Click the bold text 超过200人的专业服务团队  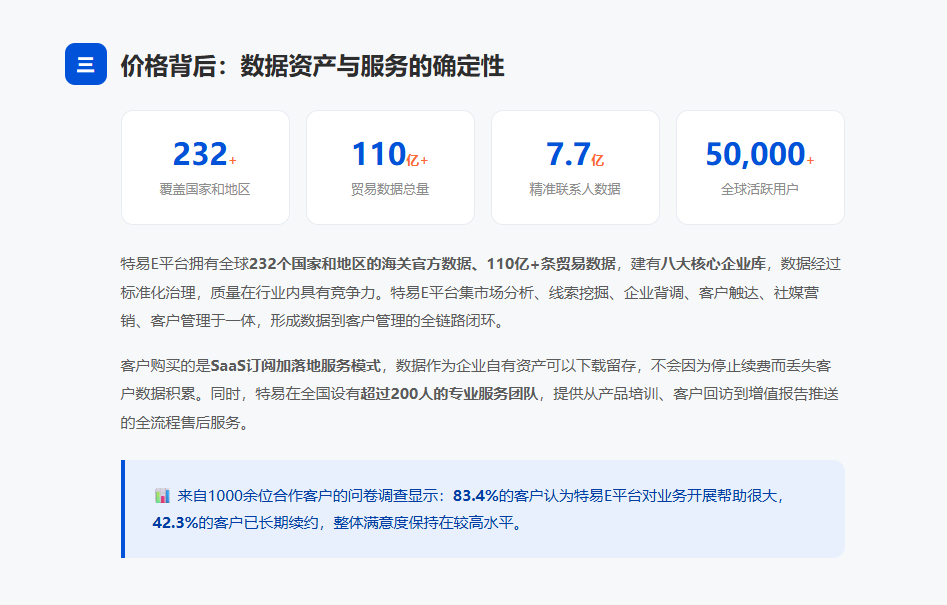[x=449, y=394]
